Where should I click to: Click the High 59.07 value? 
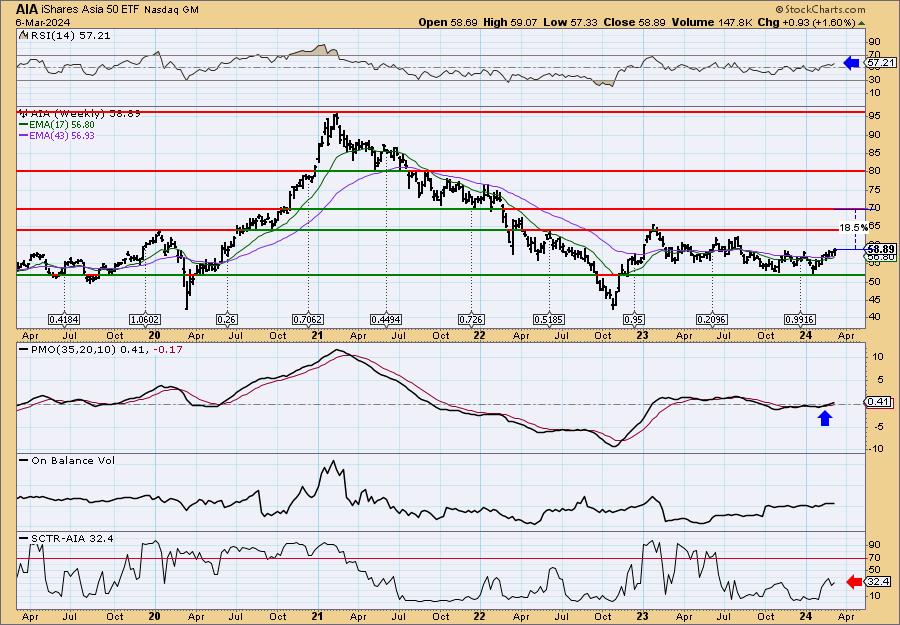click(510, 22)
